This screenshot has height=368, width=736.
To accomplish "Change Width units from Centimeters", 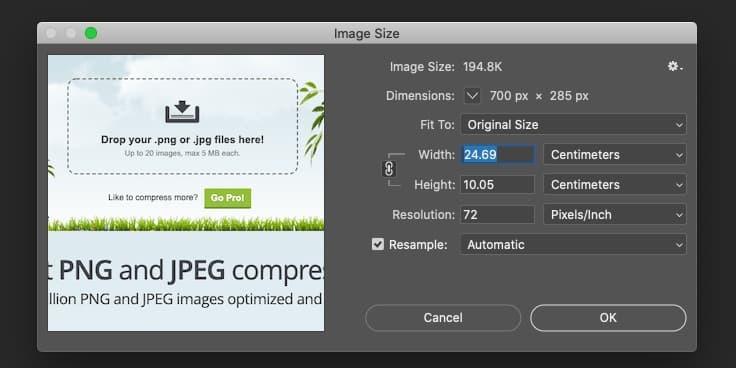I will point(615,155).
